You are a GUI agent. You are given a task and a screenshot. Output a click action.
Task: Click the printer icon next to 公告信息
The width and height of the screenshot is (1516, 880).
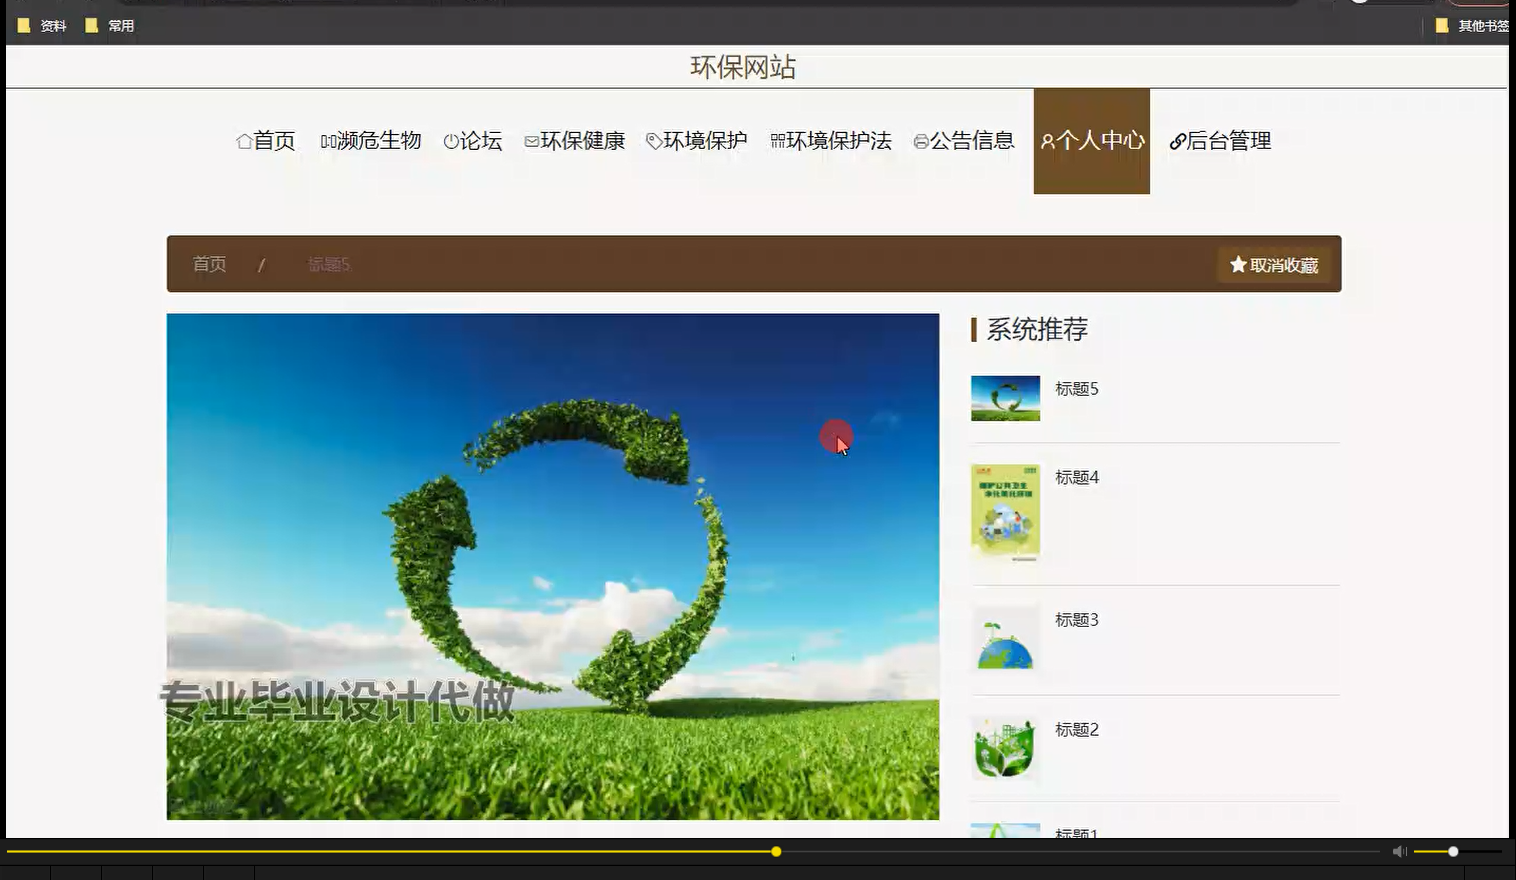point(921,141)
